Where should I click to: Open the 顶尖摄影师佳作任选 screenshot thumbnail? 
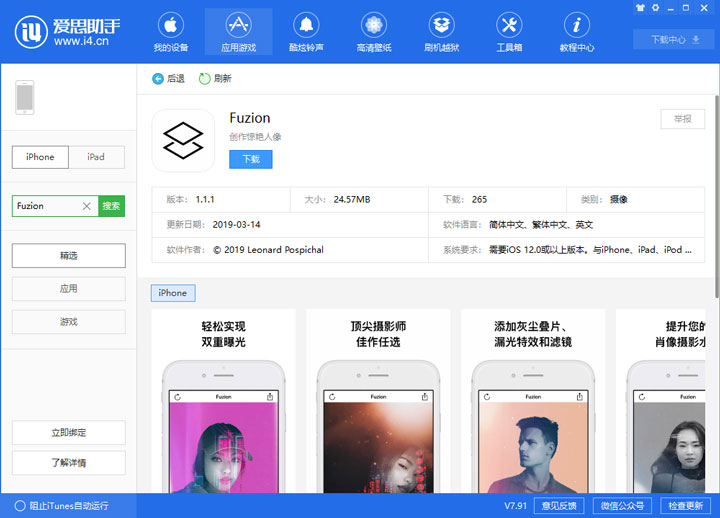378,401
